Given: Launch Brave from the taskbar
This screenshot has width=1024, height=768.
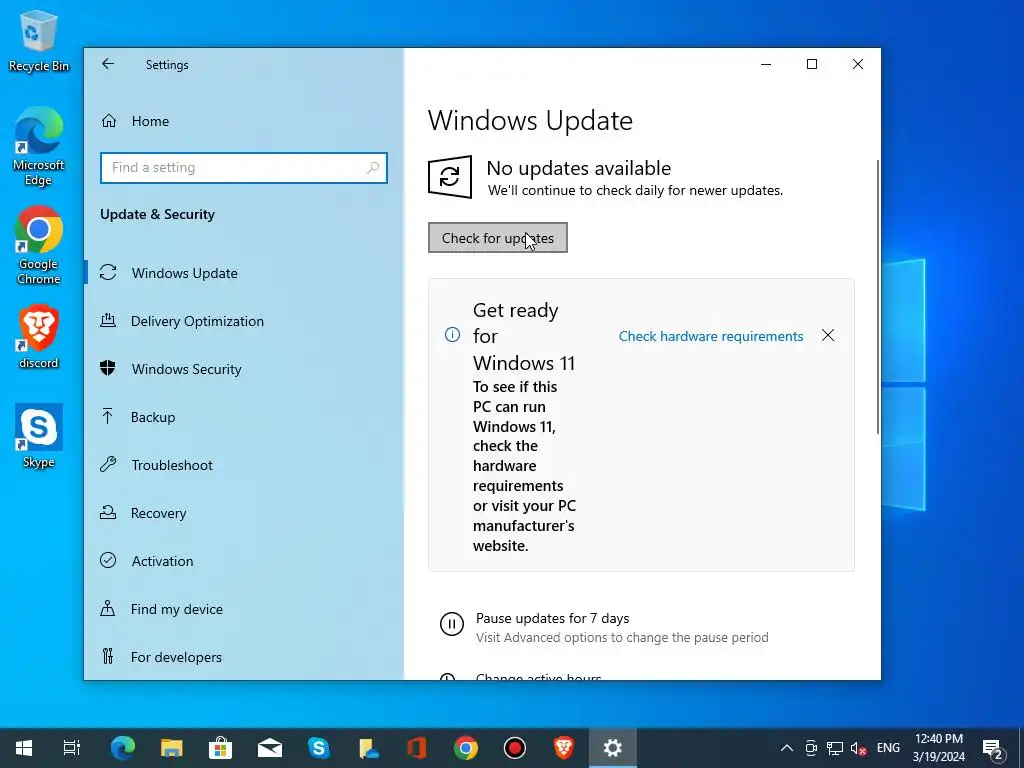Looking at the screenshot, I should 564,748.
